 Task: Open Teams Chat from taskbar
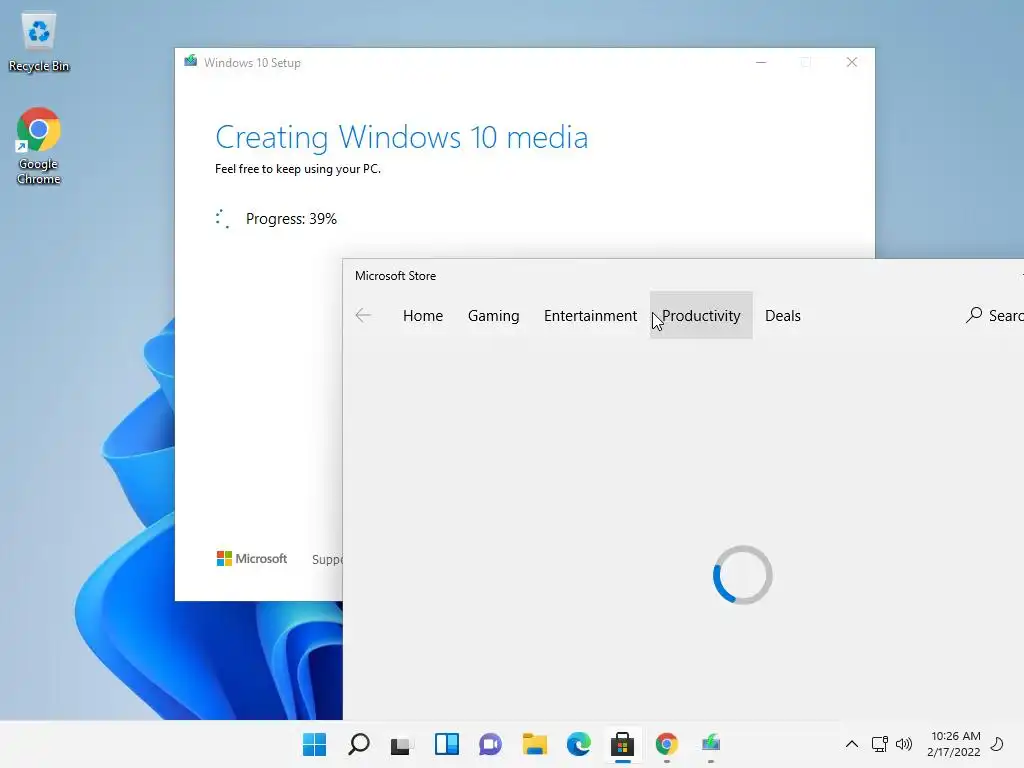[490, 744]
